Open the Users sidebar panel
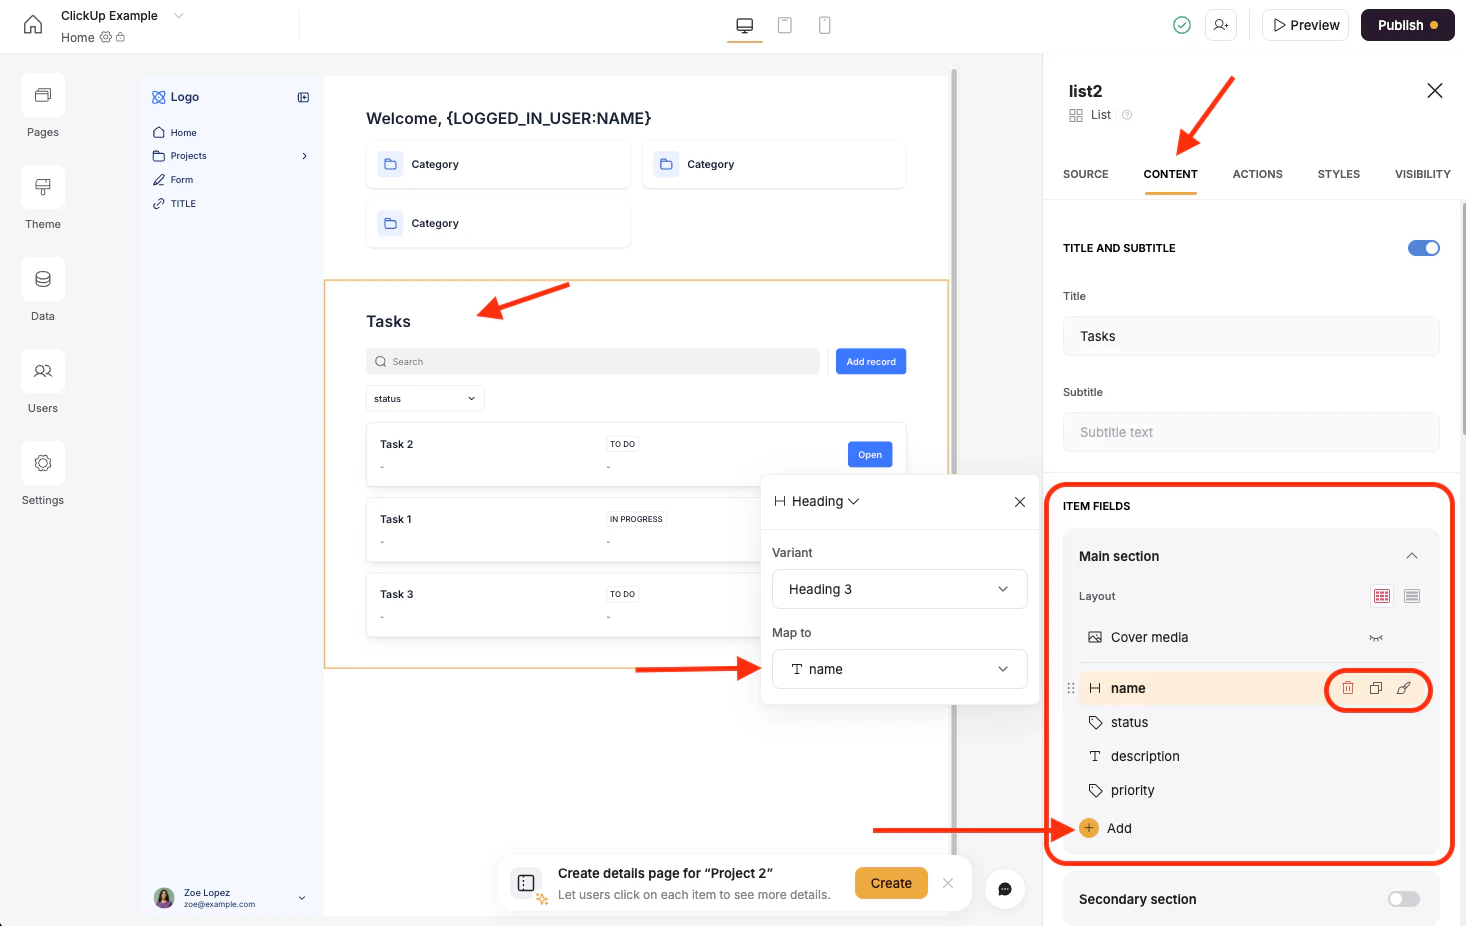The width and height of the screenshot is (1466, 926). point(43,371)
